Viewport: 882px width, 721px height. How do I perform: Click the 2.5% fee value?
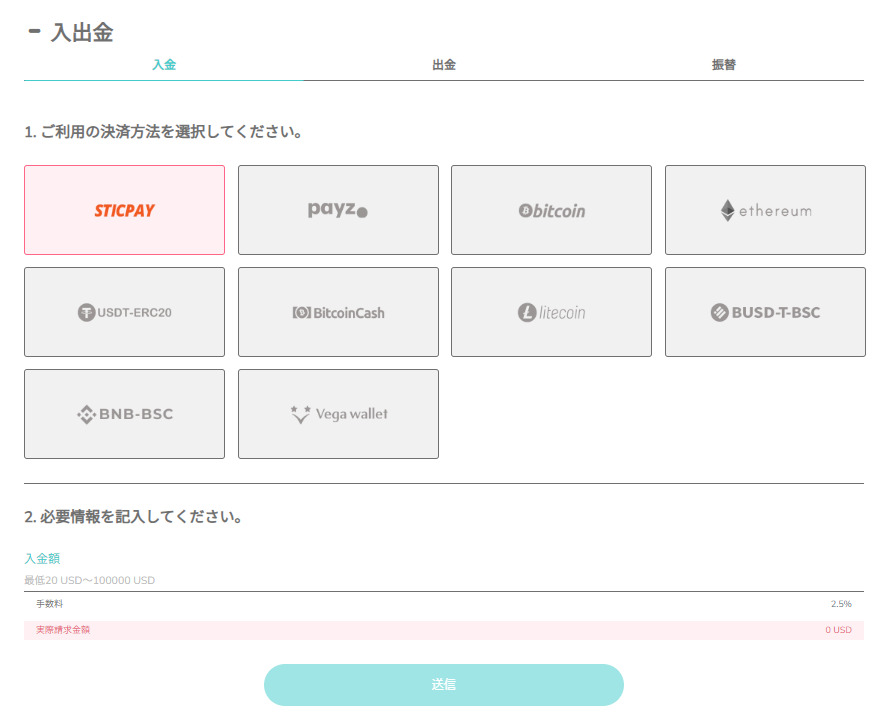click(841, 604)
